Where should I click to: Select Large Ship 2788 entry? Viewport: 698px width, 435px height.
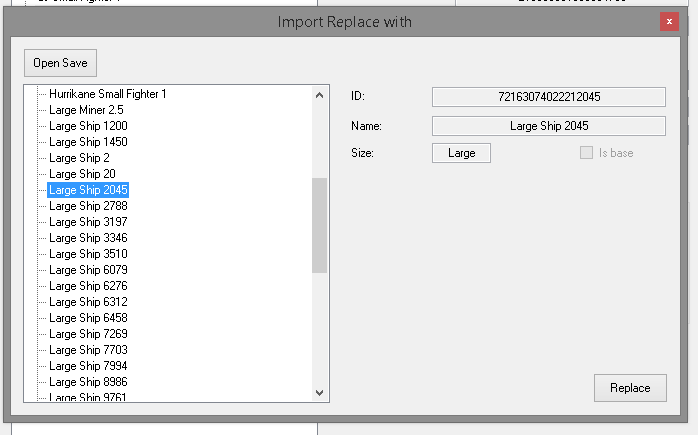pos(88,206)
